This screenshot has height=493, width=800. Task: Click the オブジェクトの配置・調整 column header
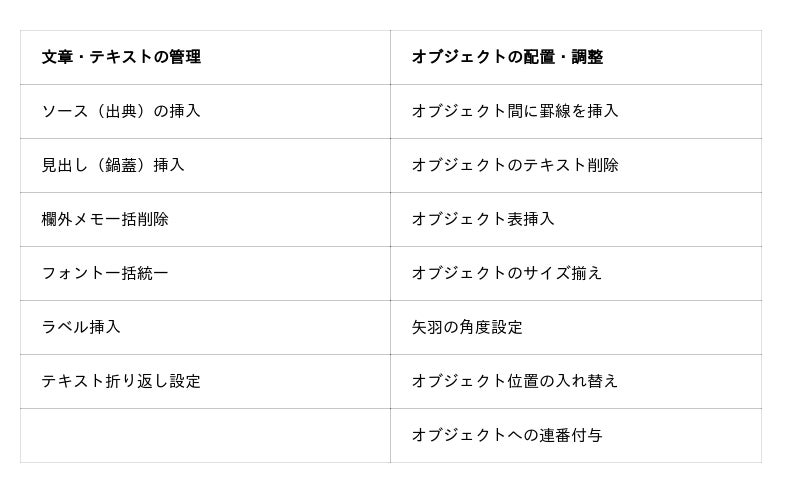tap(507, 57)
